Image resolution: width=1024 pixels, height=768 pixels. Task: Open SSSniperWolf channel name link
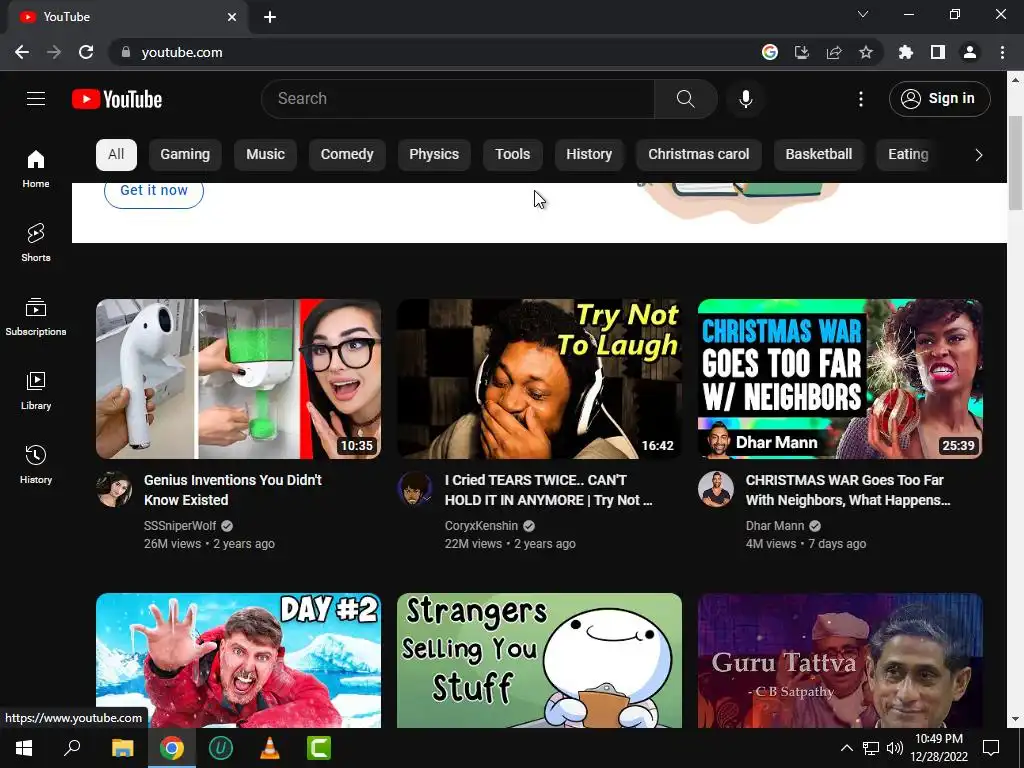(180, 526)
